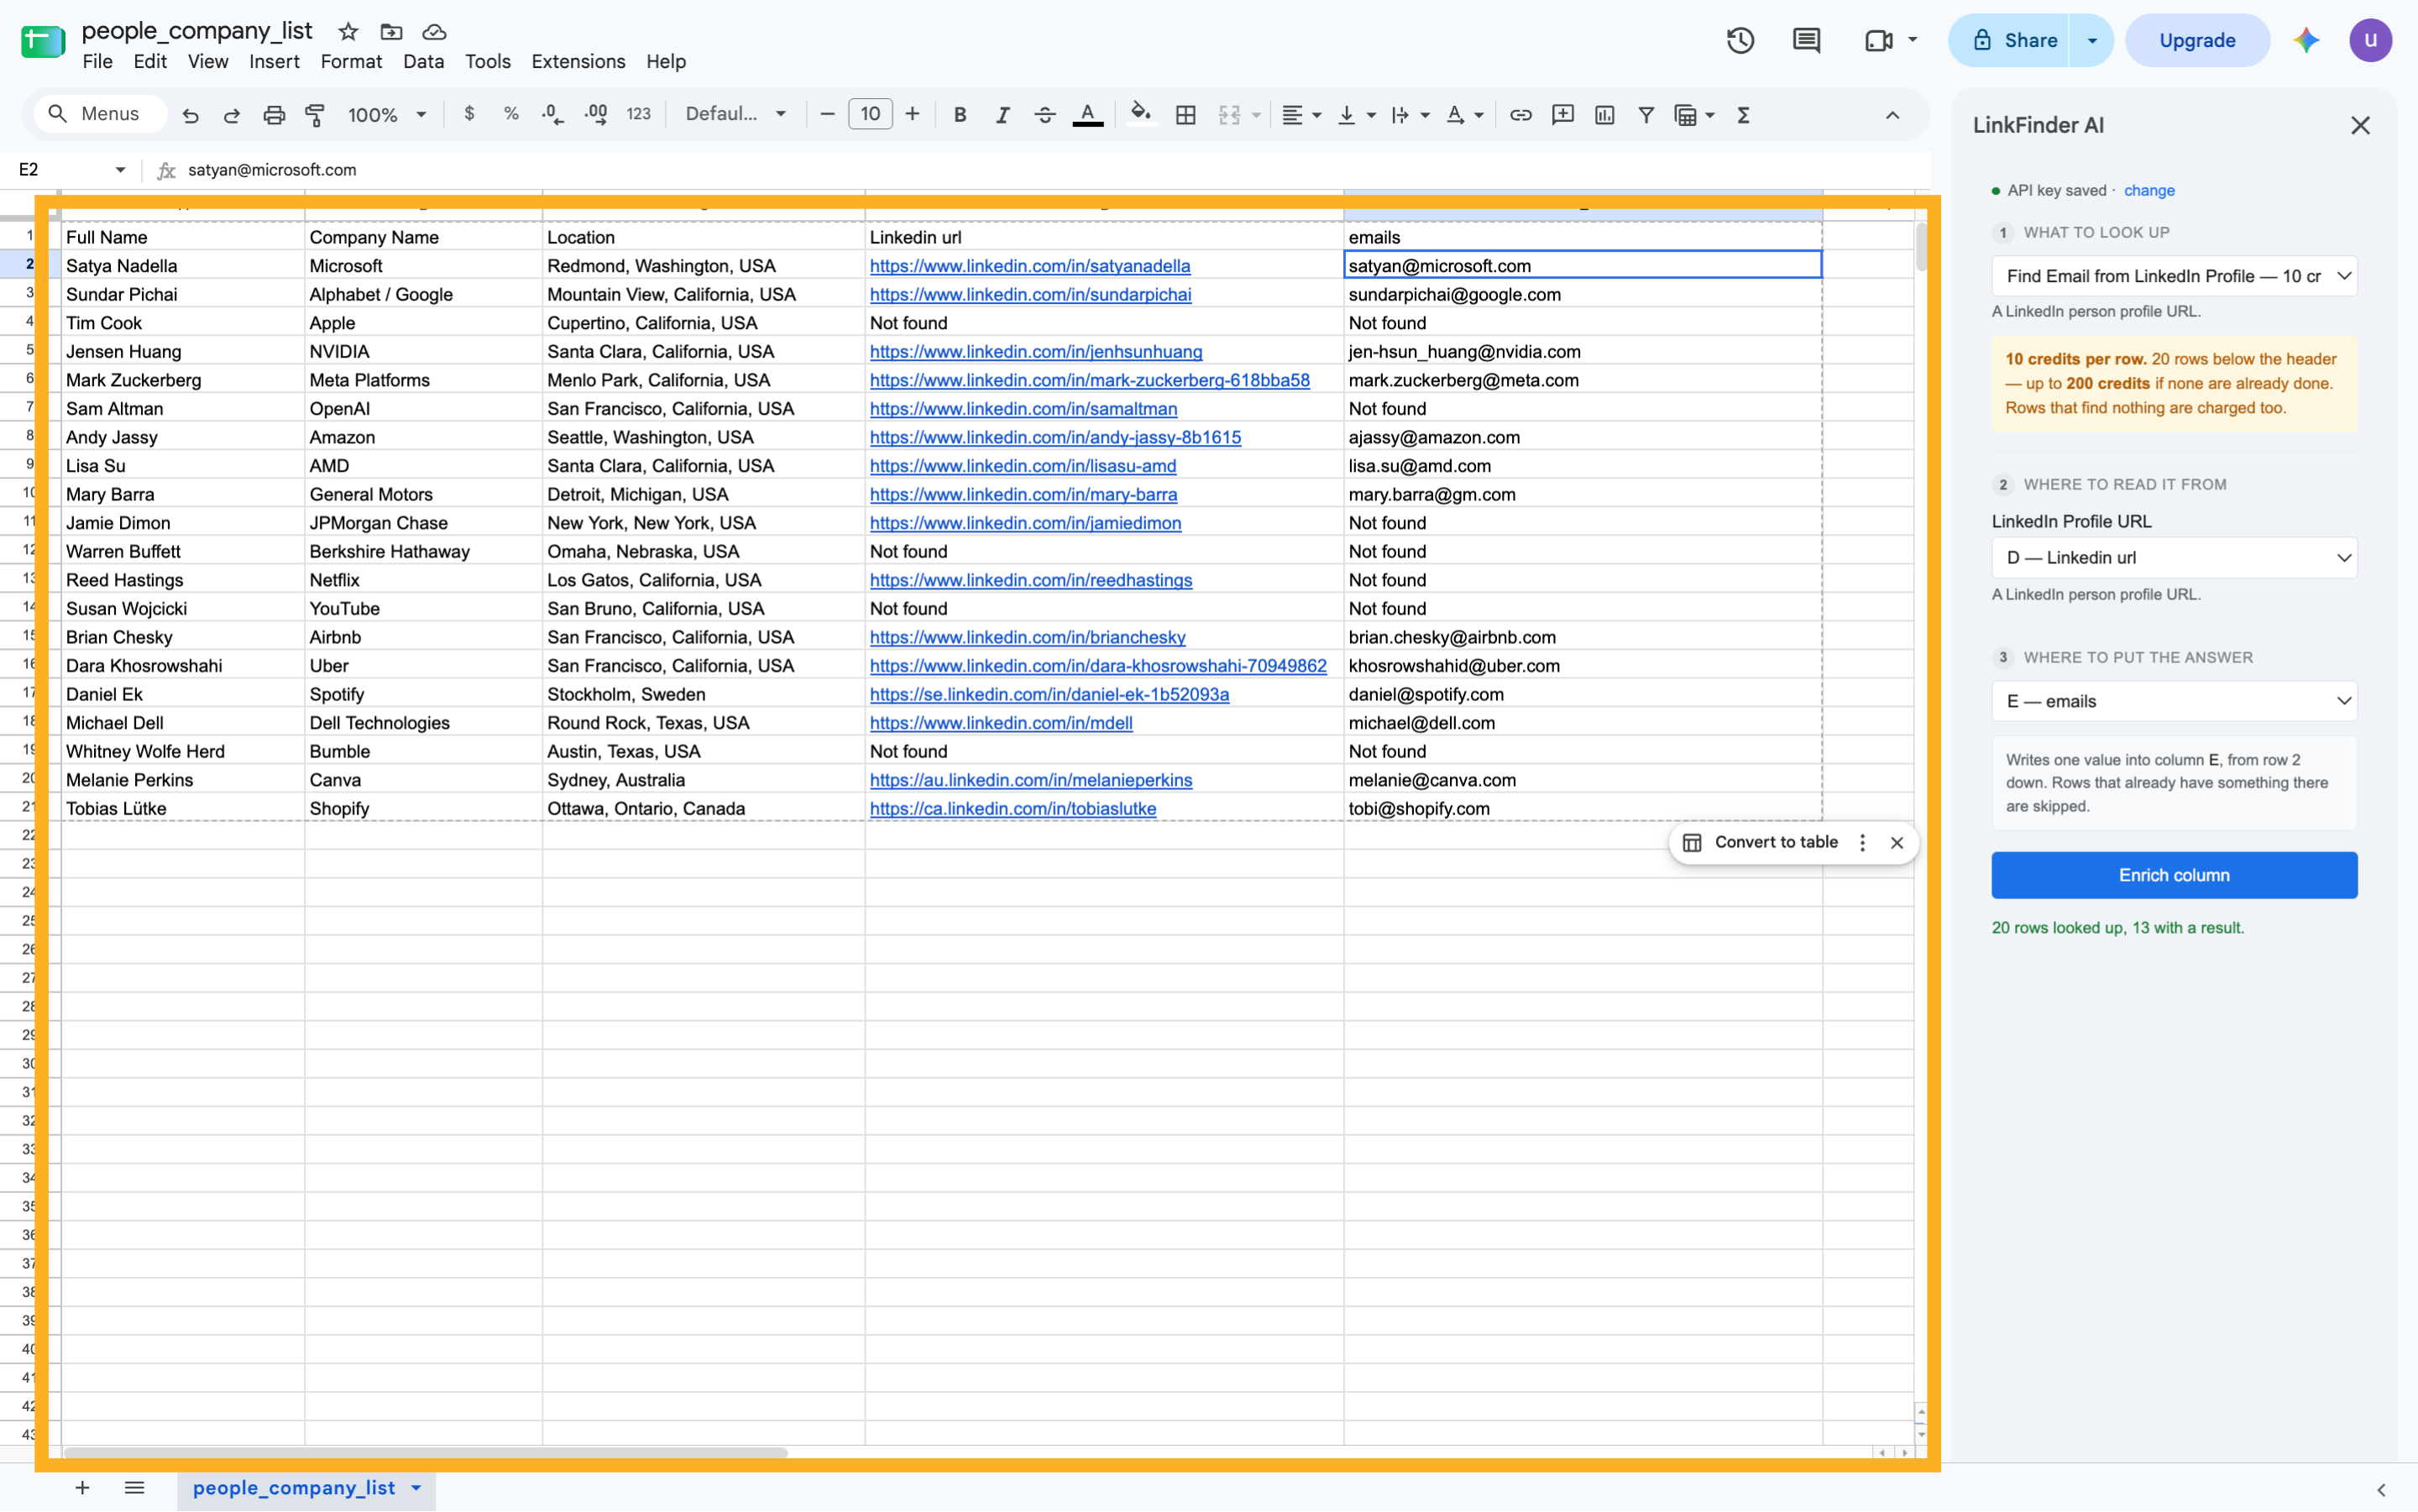Insert a chart from the toolbar
The image size is (2418, 1512).
tap(1604, 115)
